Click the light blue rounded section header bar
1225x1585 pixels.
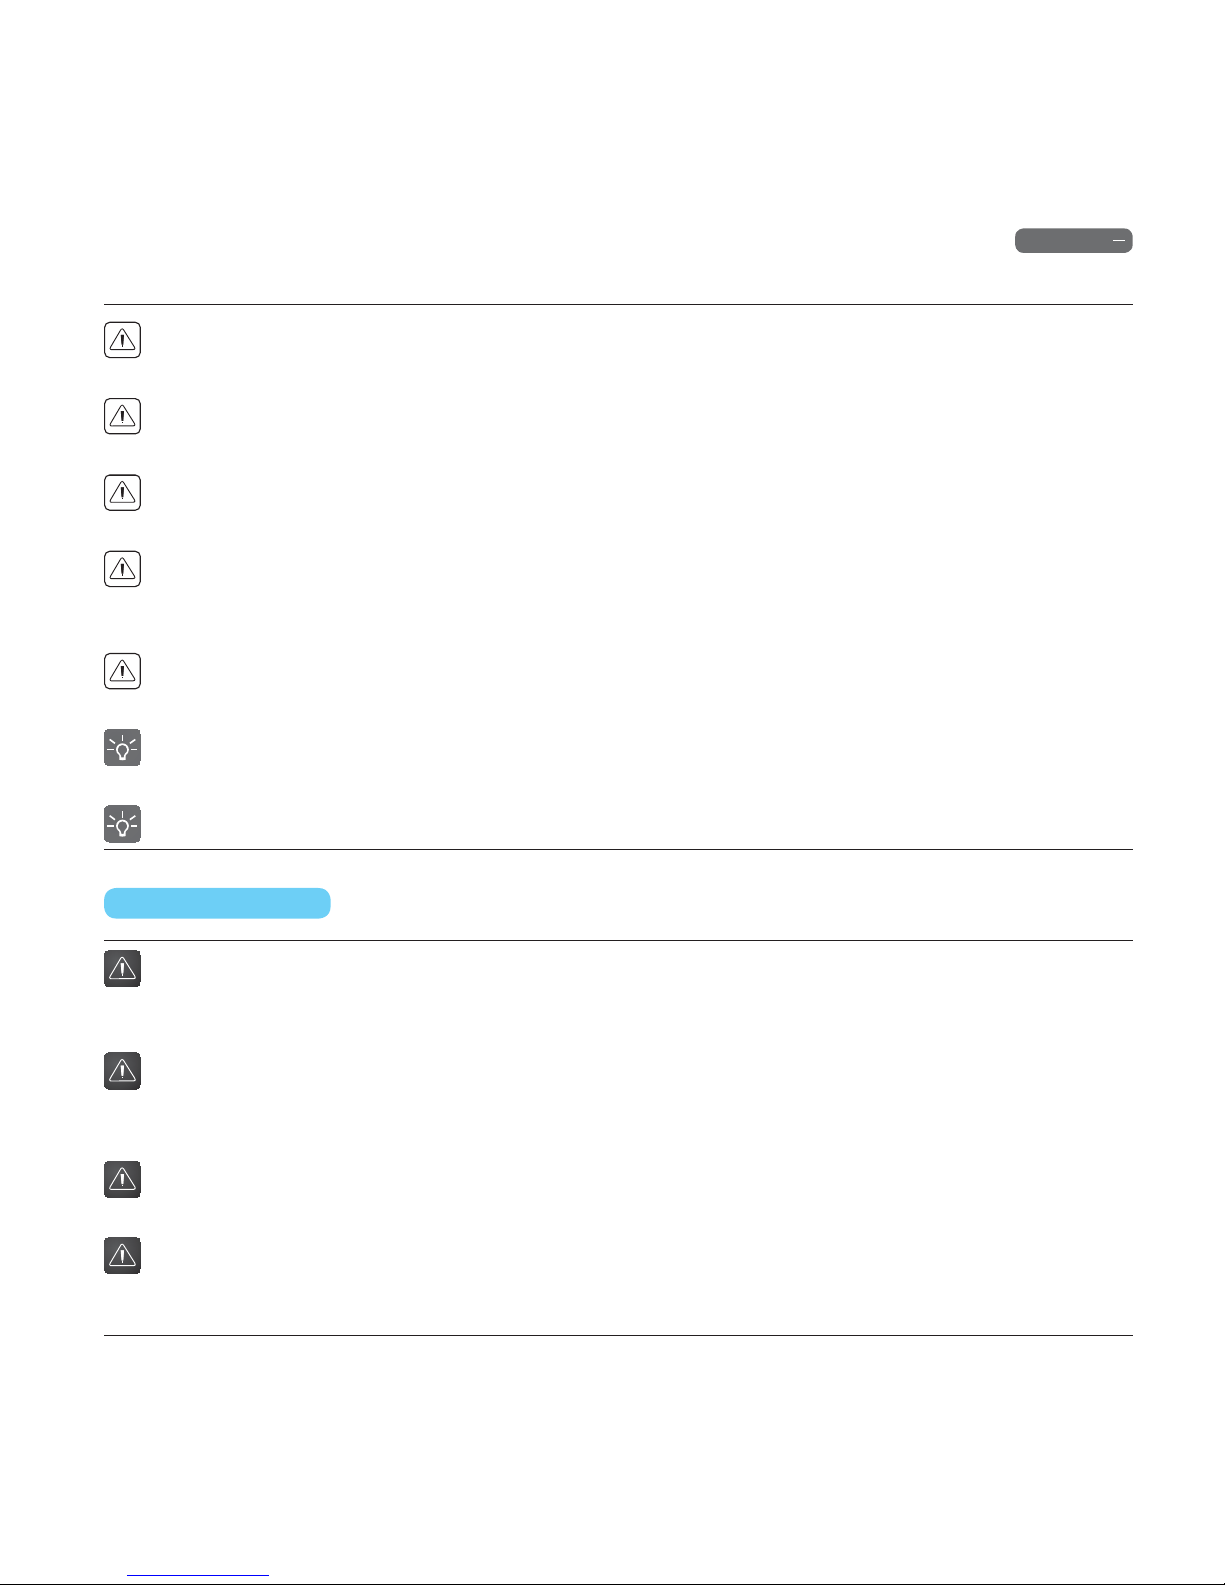click(217, 903)
